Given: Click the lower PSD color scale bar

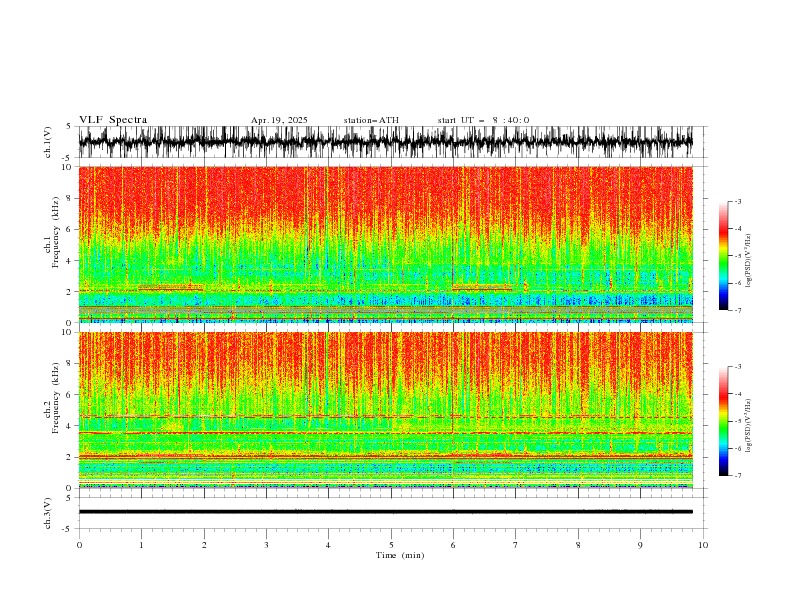Looking at the screenshot, I should pos(723,421).
